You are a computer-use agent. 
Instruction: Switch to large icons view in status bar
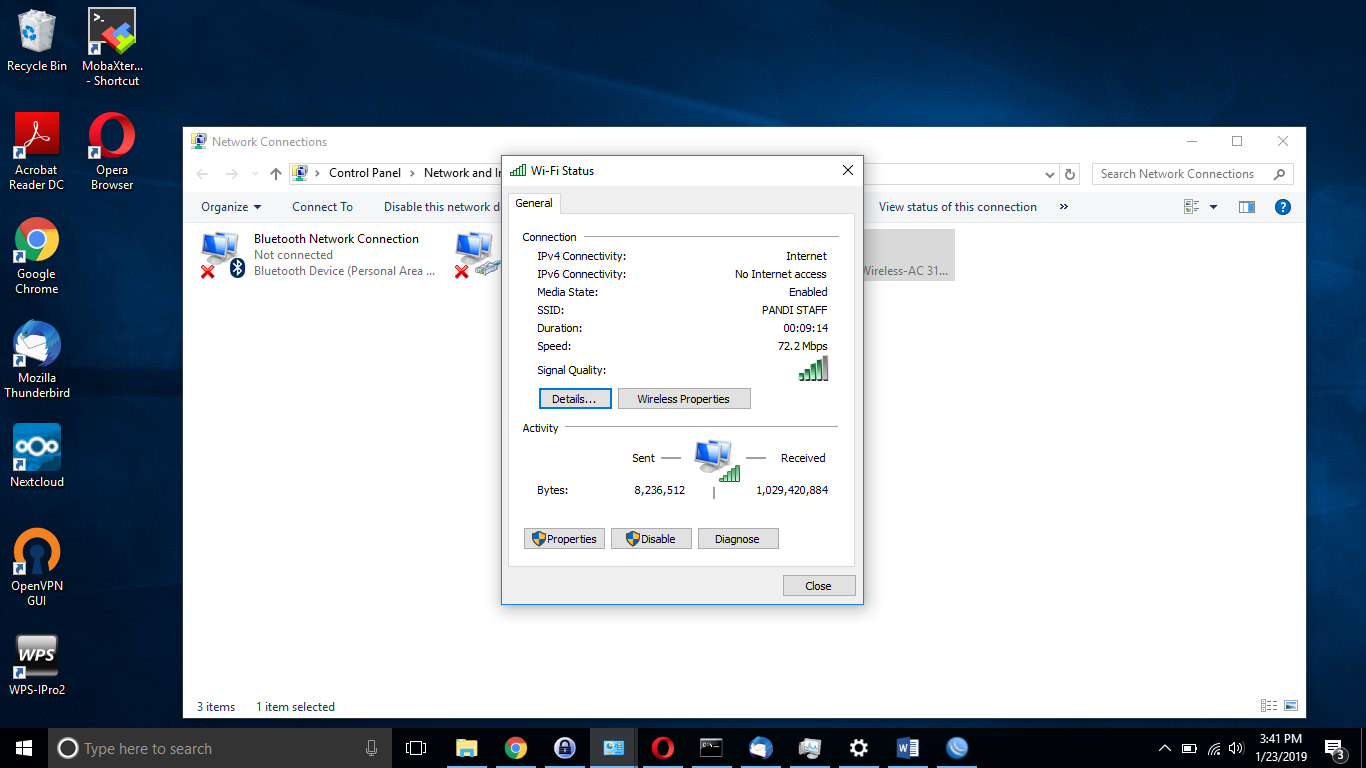coord(1290,706)
